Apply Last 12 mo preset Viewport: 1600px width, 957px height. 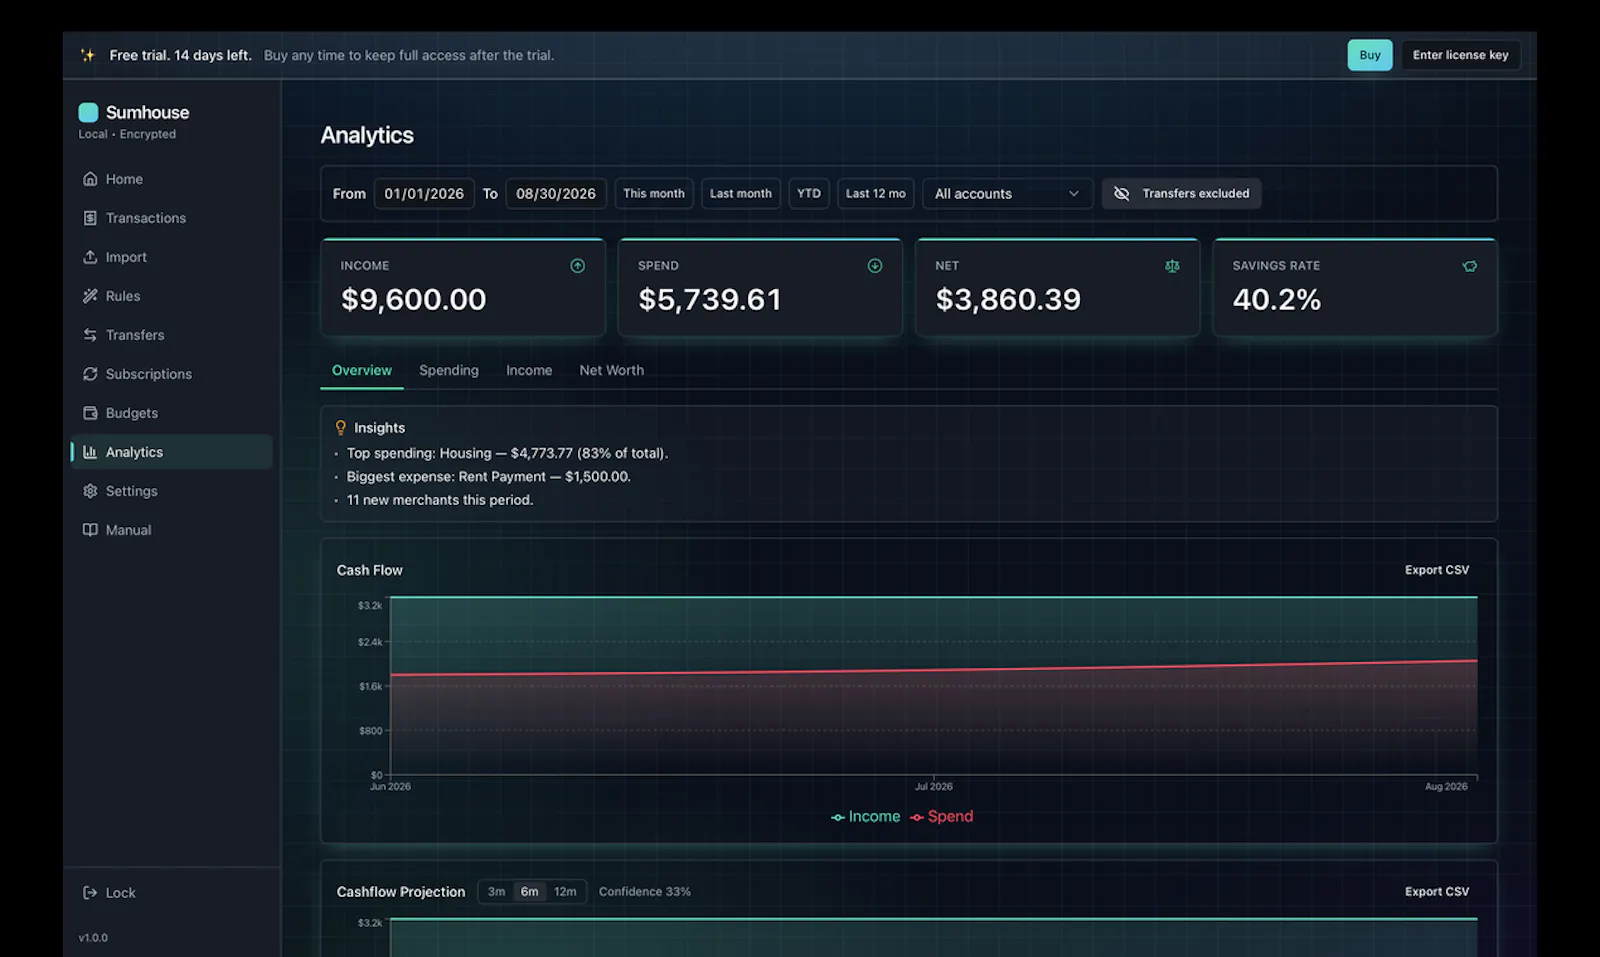[x=876, y=194]
